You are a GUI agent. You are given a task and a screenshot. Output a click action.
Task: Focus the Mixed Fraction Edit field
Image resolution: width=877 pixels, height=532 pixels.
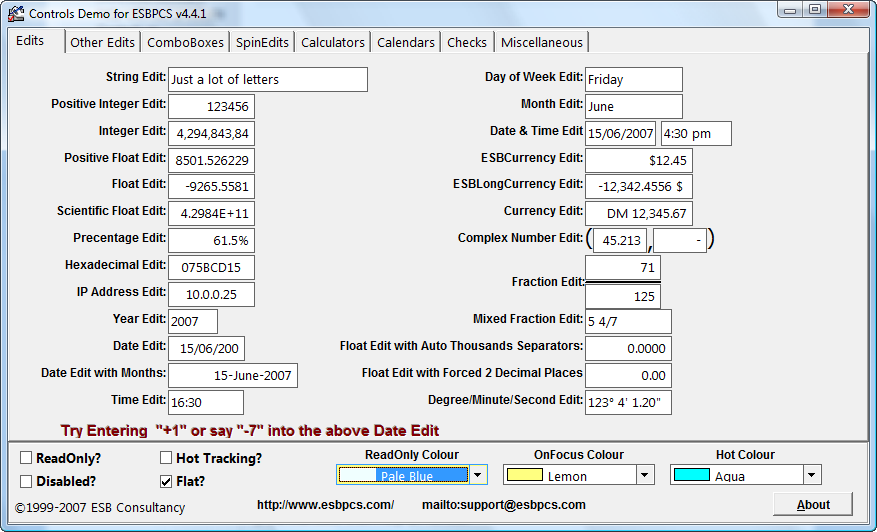628,321
